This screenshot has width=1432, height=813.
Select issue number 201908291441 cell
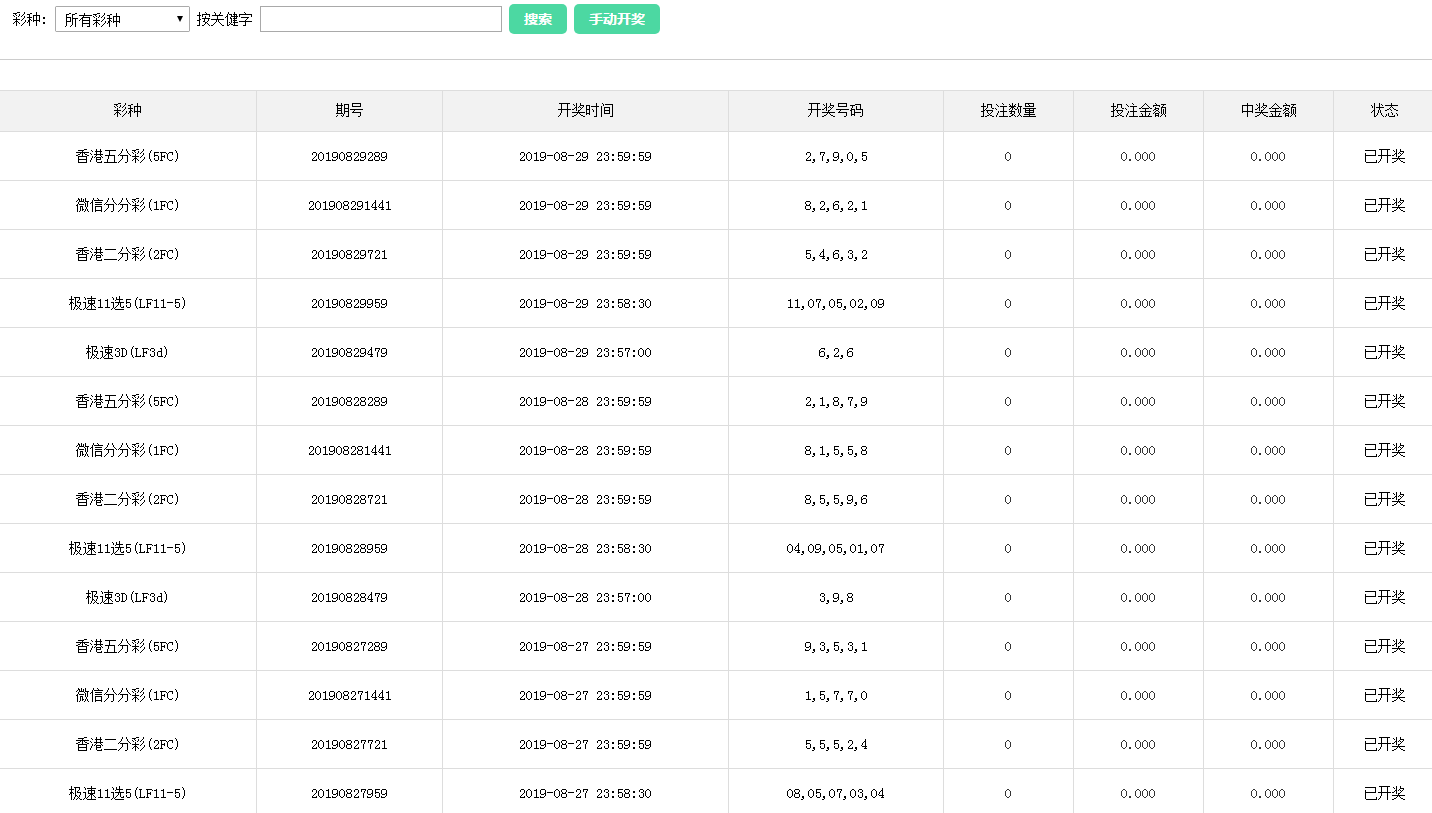(349, 206)
